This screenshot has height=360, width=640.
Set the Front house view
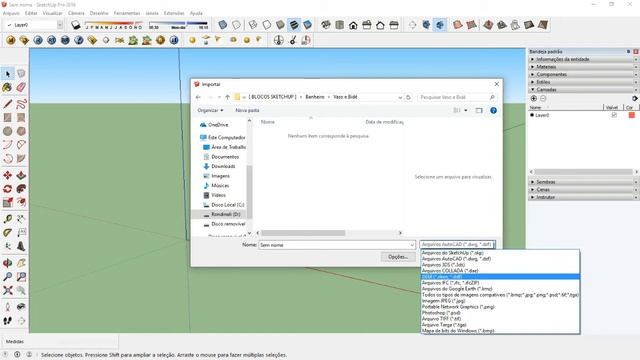[353, 25]
